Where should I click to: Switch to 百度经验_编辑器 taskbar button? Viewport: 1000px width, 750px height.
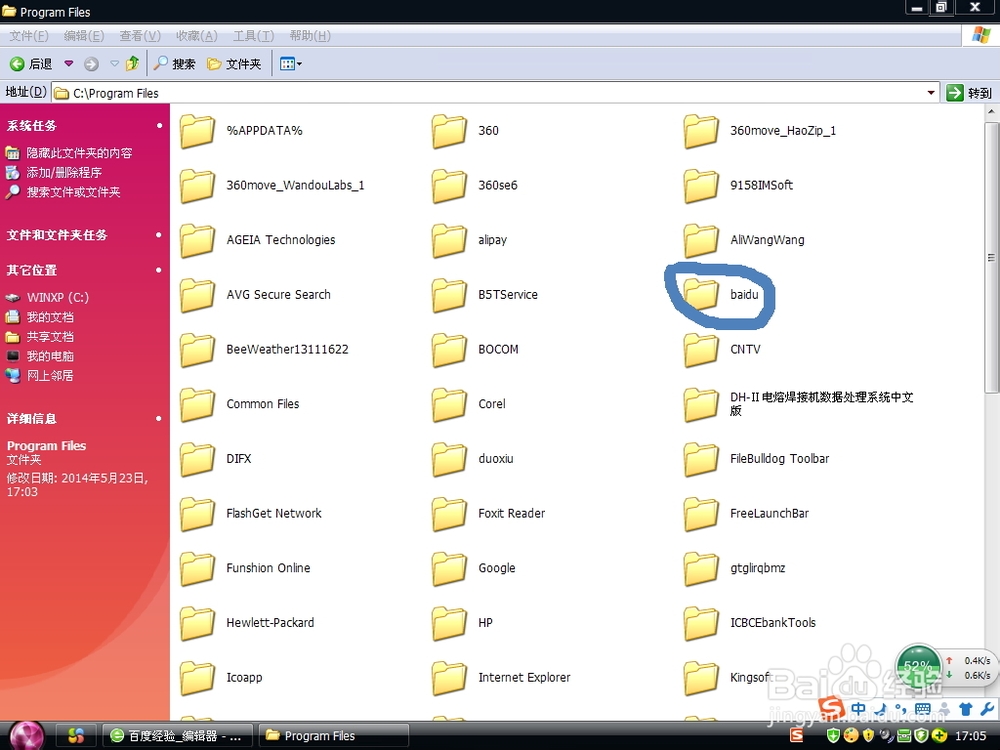click(x=178, y=736)
